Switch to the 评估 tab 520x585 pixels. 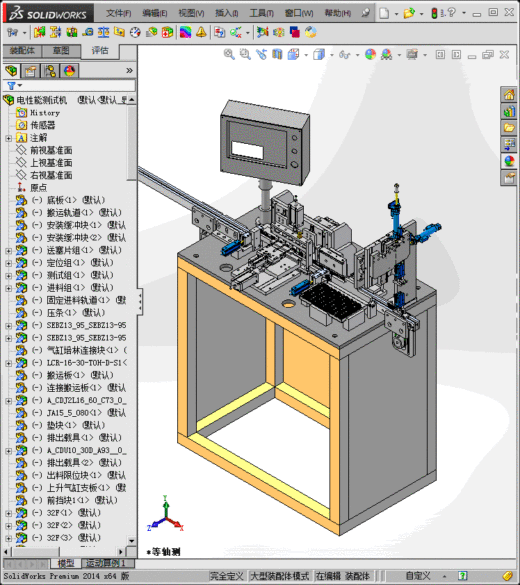point(100,51)
